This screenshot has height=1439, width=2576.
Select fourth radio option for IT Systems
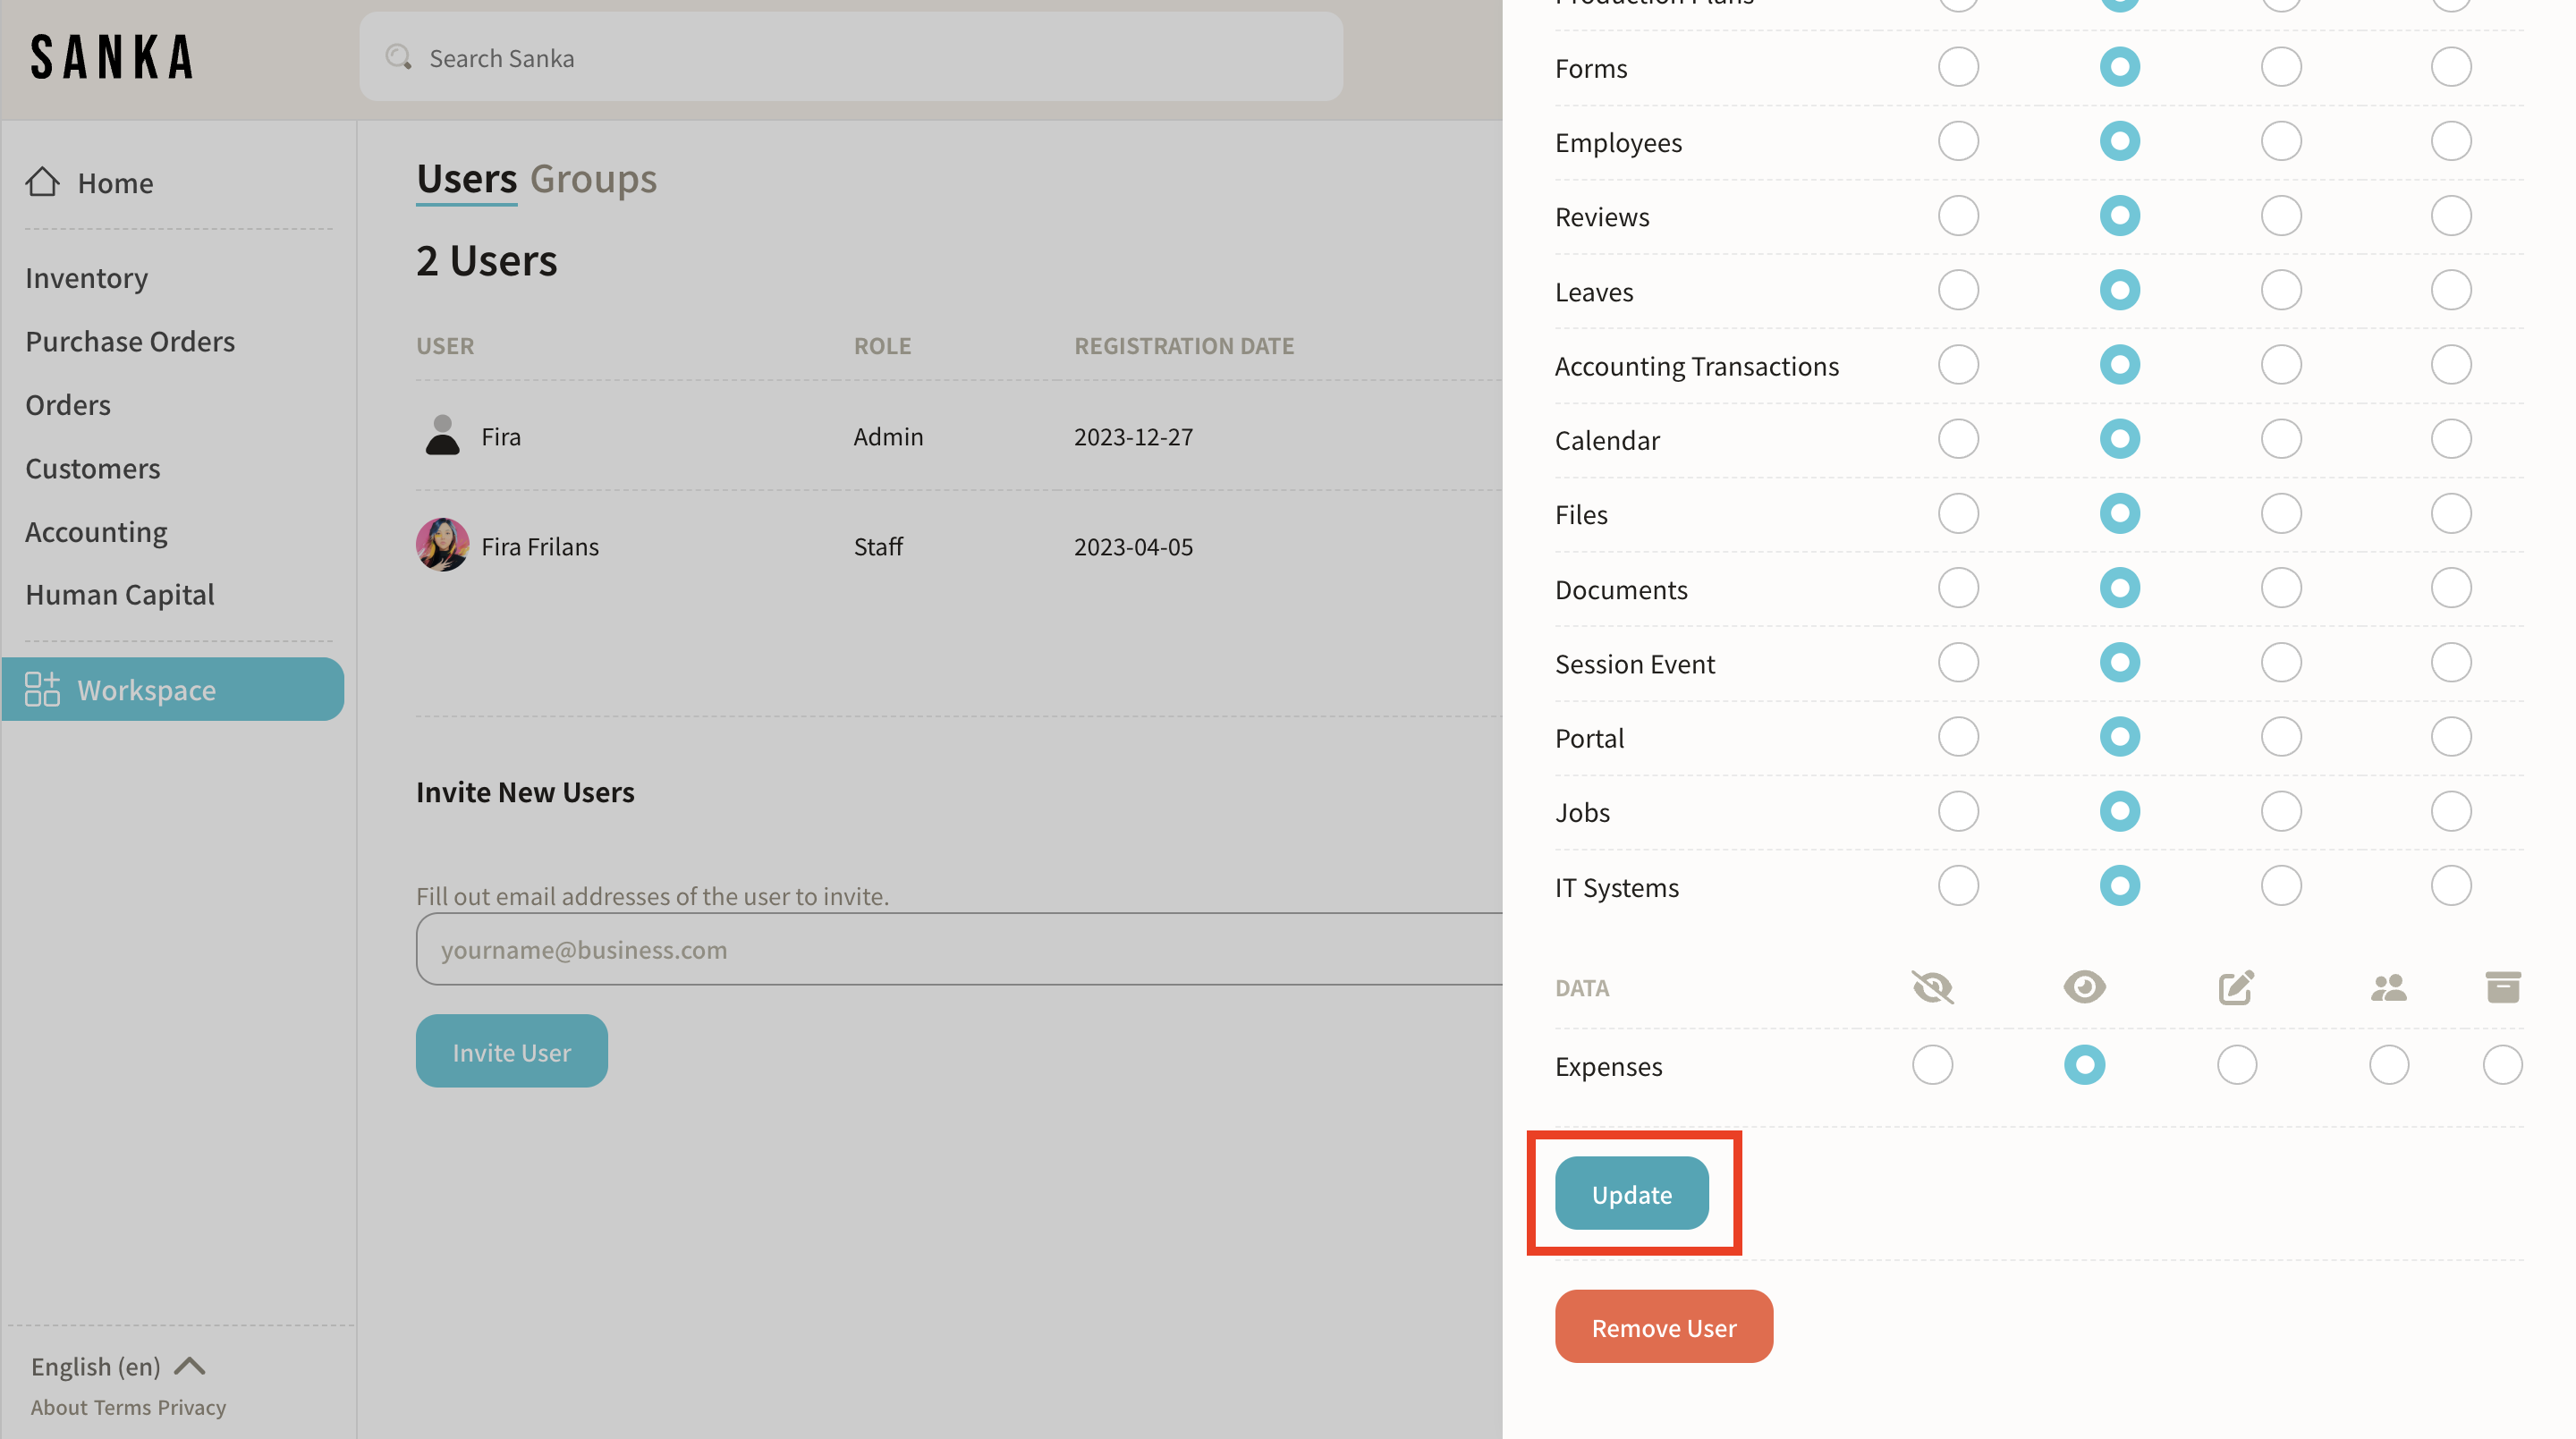2451,886
